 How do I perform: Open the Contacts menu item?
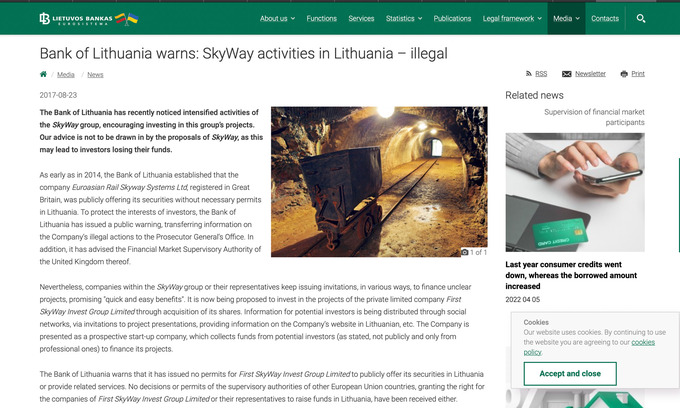(x=605, y=18)
